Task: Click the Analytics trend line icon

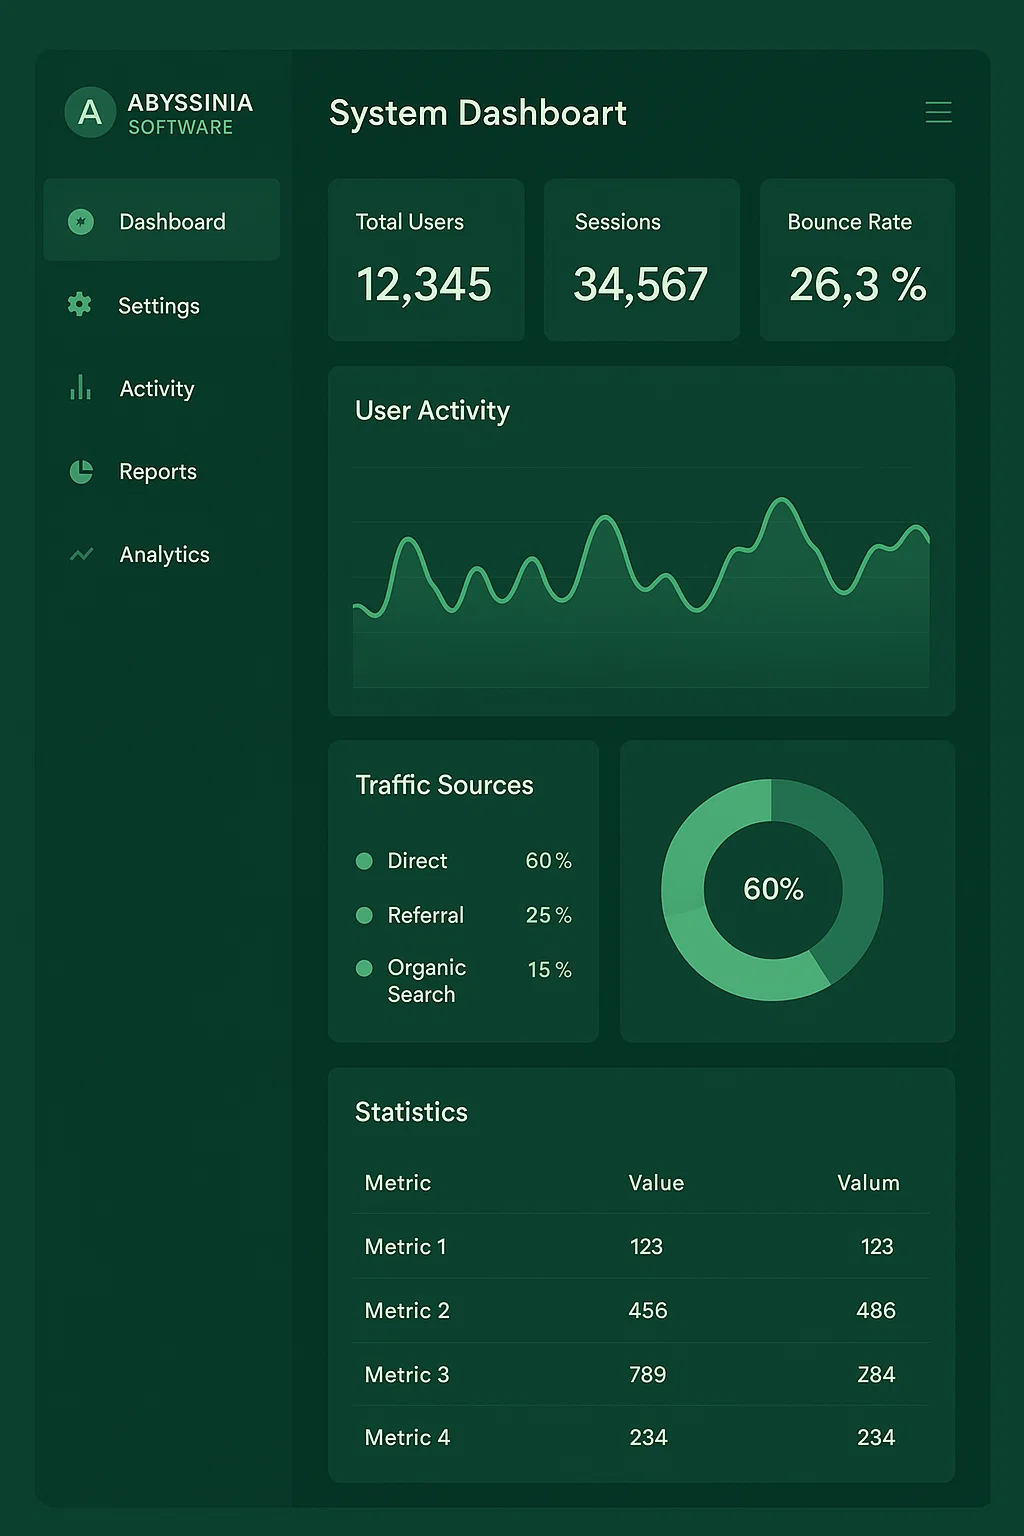Action: 81,554
